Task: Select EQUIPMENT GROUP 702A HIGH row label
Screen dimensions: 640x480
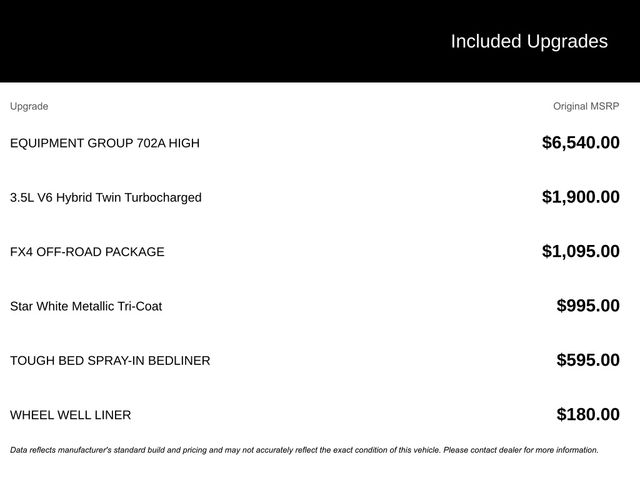Action: click(104, 143)
